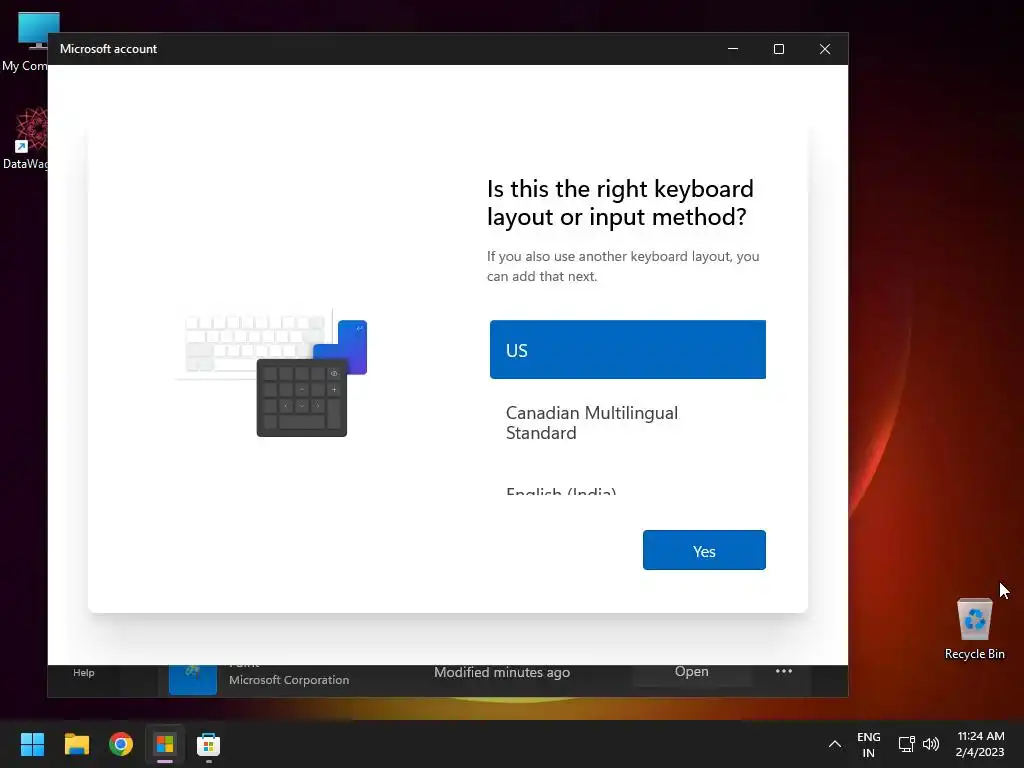Launch Google Chrome from taskbar
The image size is (1024, 768).
click(121, 744)
